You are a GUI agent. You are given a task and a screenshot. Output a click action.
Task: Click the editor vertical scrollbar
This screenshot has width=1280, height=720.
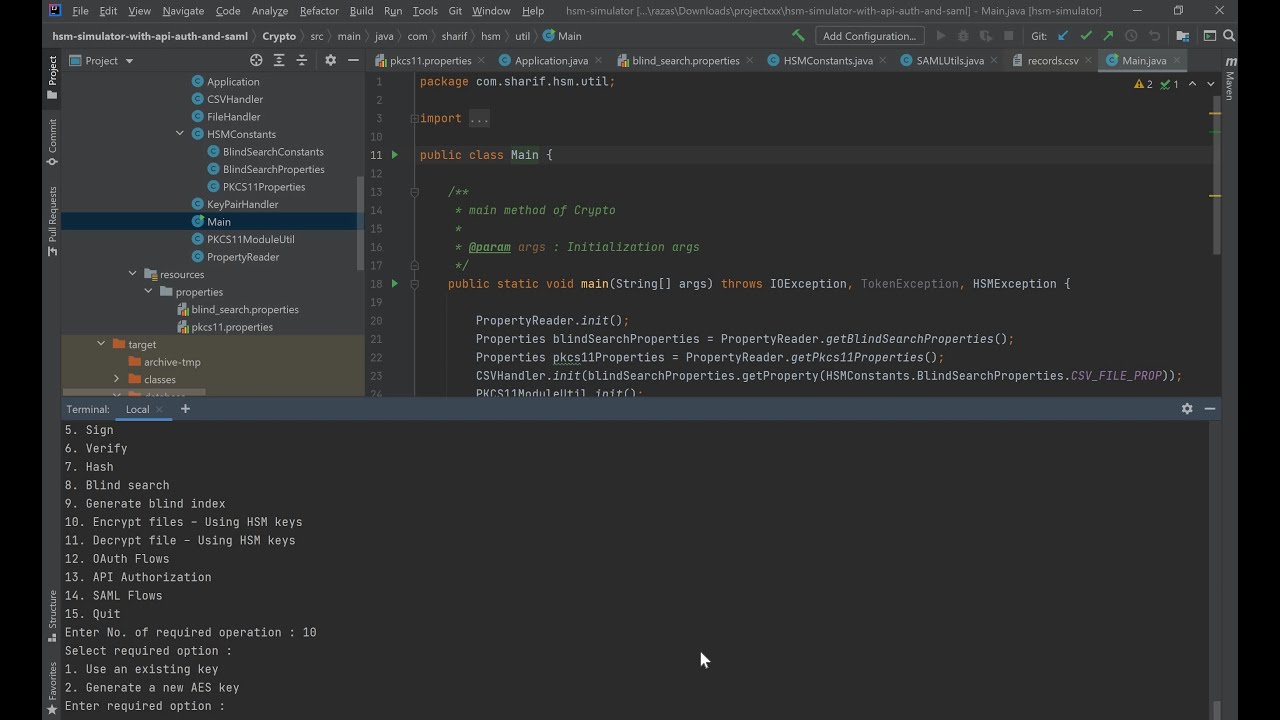click(1216, 175)
